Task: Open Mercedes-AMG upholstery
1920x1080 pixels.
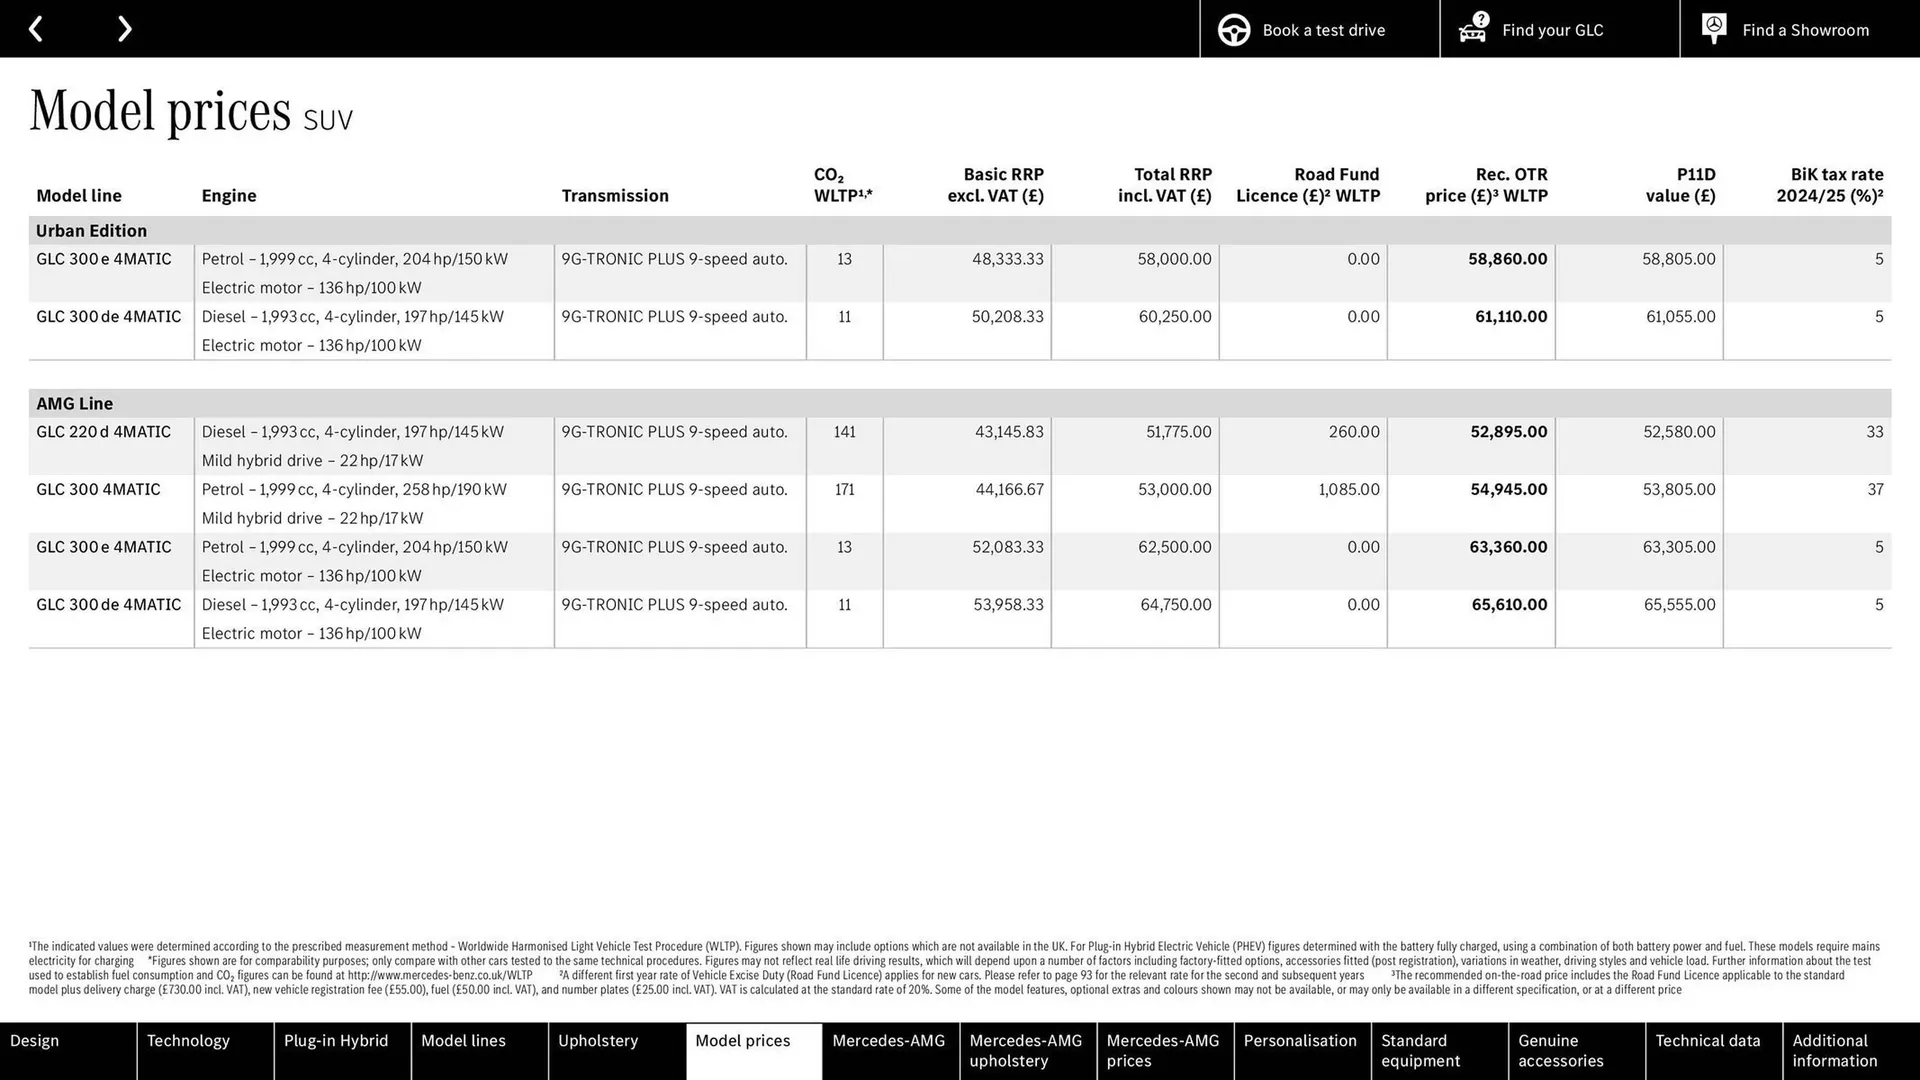Action: click(x=1025, y=1050)
